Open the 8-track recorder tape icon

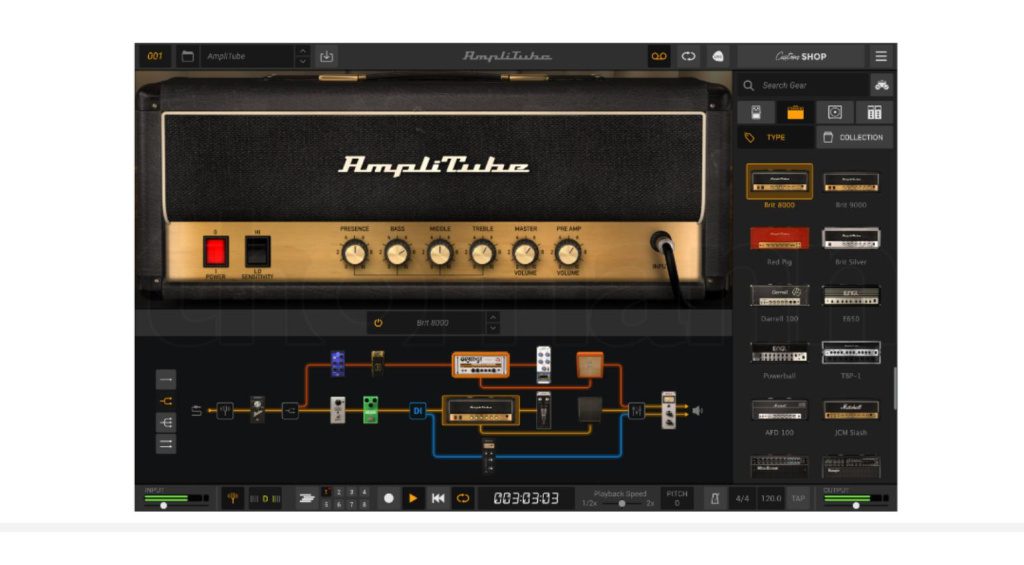(658, 56)
